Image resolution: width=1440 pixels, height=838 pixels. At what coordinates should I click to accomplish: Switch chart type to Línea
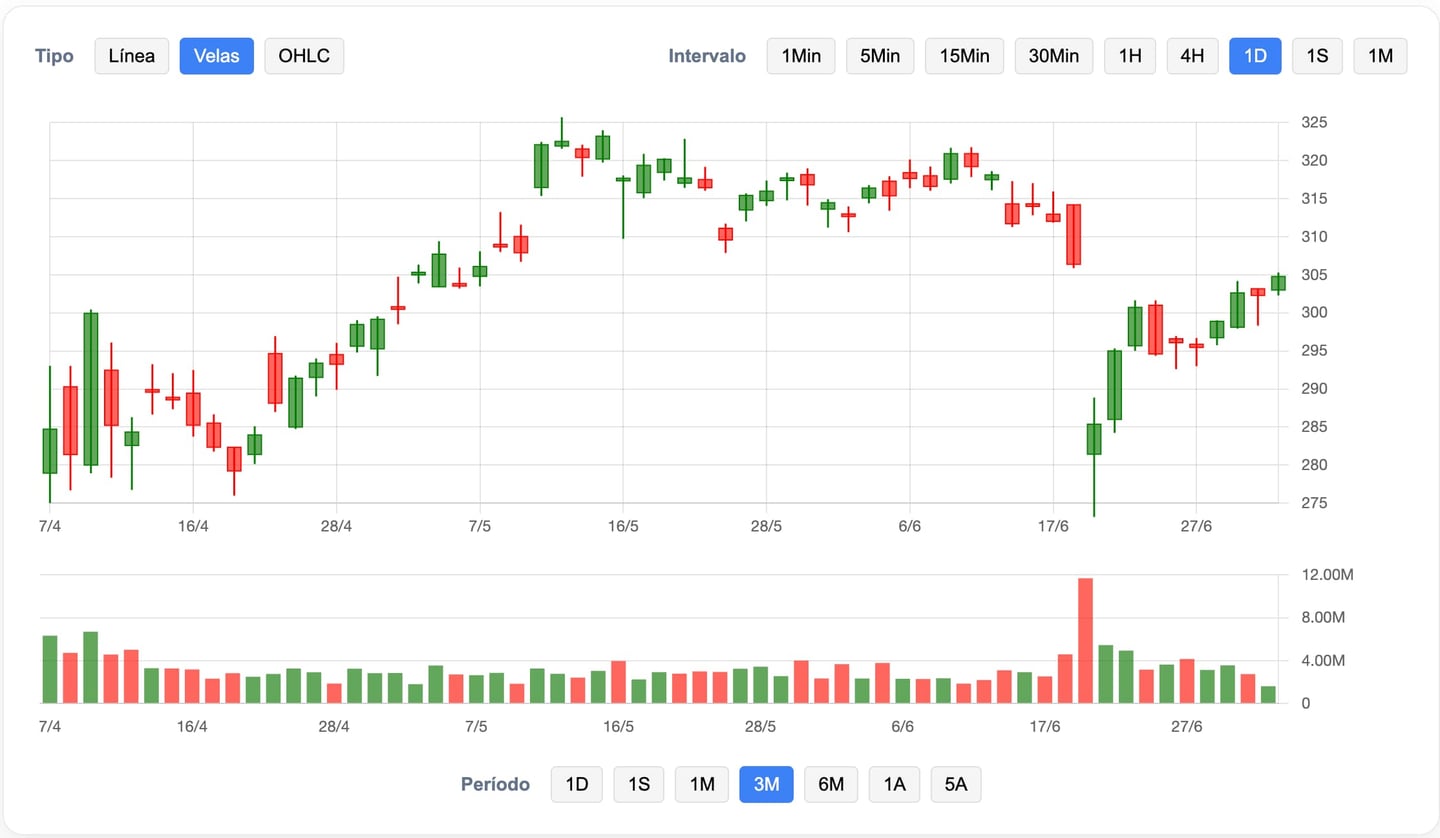[131, 56]
